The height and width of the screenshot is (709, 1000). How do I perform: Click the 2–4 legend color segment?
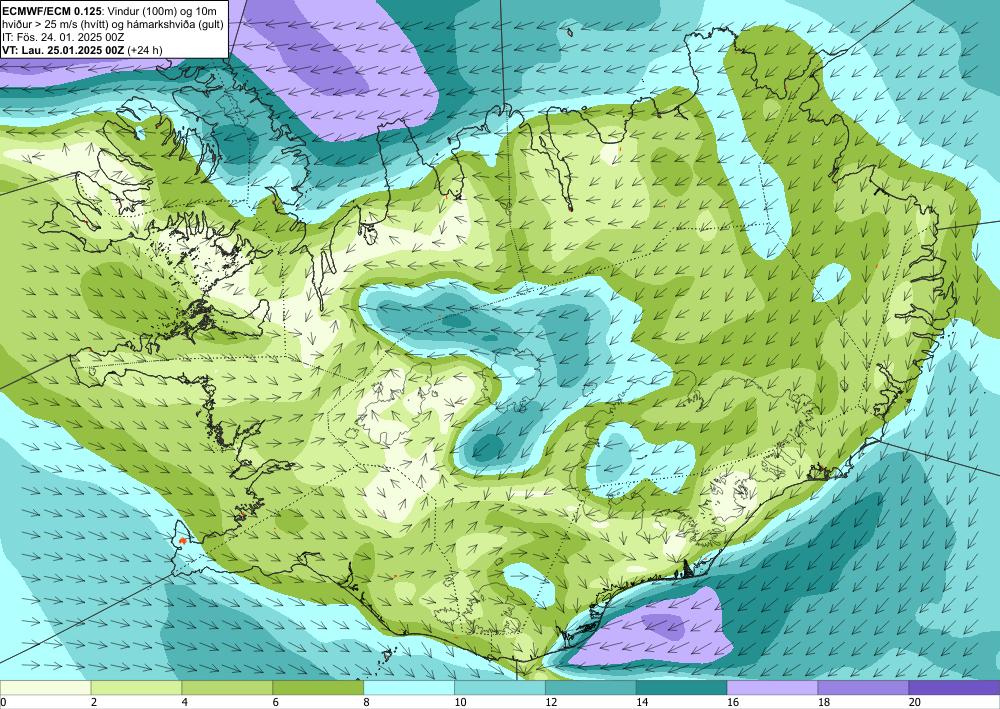click(136, 688)
